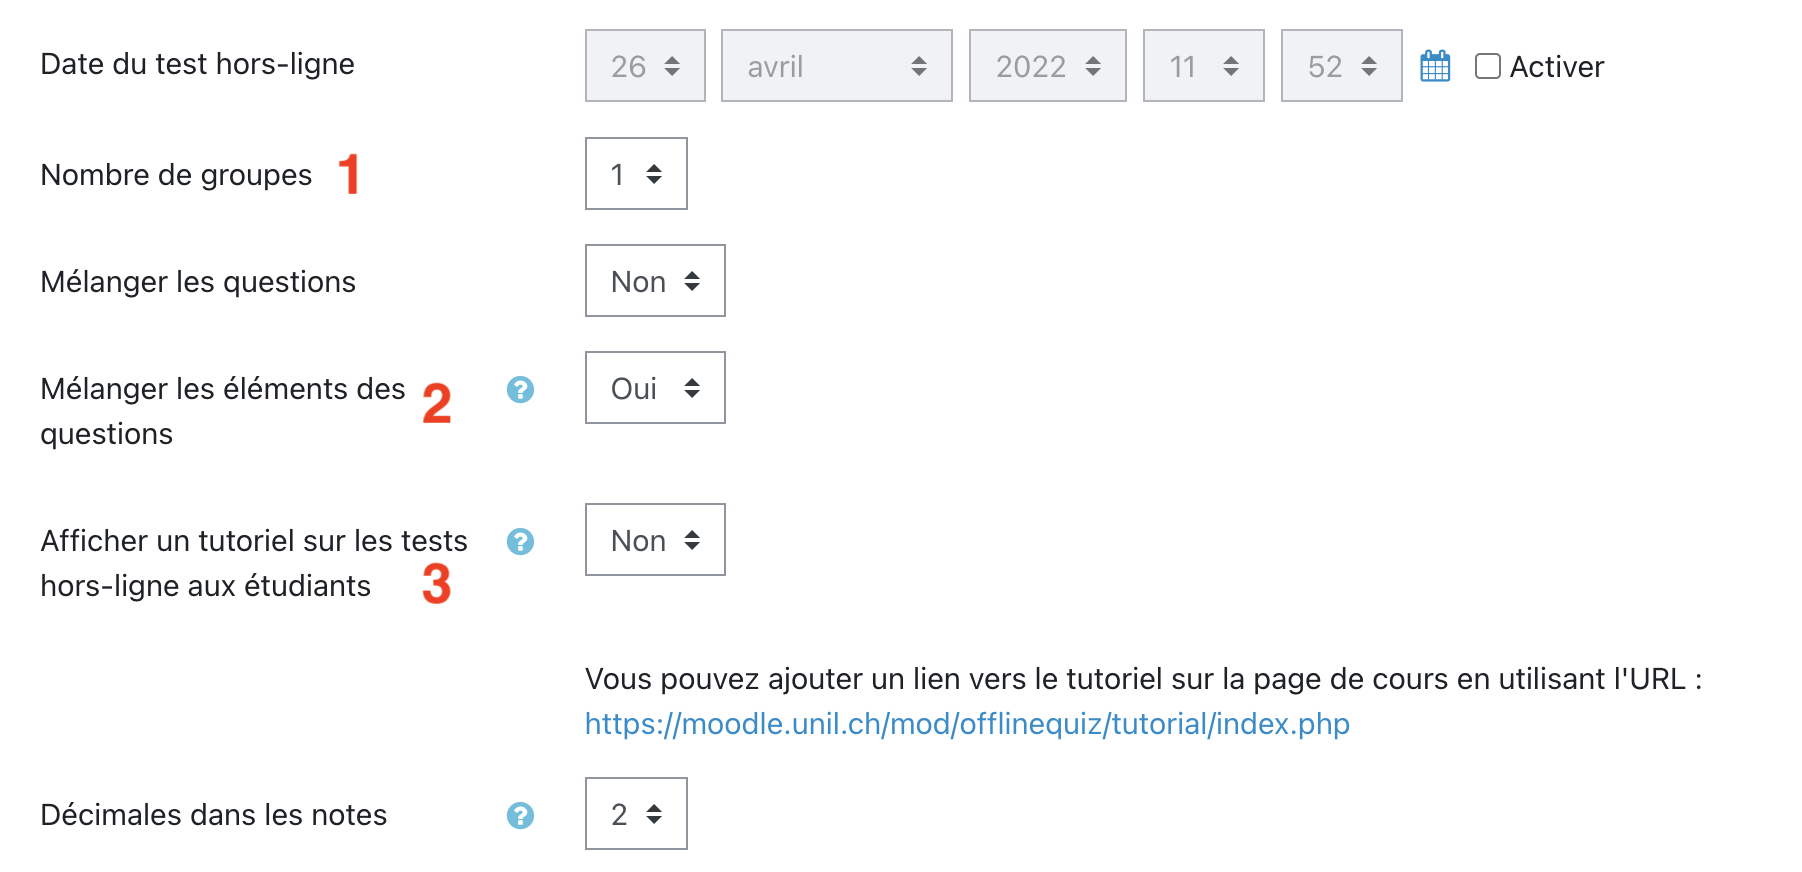The width and height of the screenshot is (1802, 872).
Task: Open the Mélanger les questions dropdown
Action: click(x=655, y=281)
